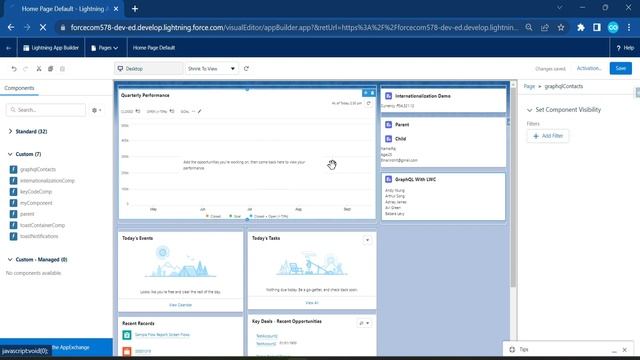Click the copy icon in builder toolbar
Screen dimensions: 640x360
pyautogui.click(x=51, y=69)
